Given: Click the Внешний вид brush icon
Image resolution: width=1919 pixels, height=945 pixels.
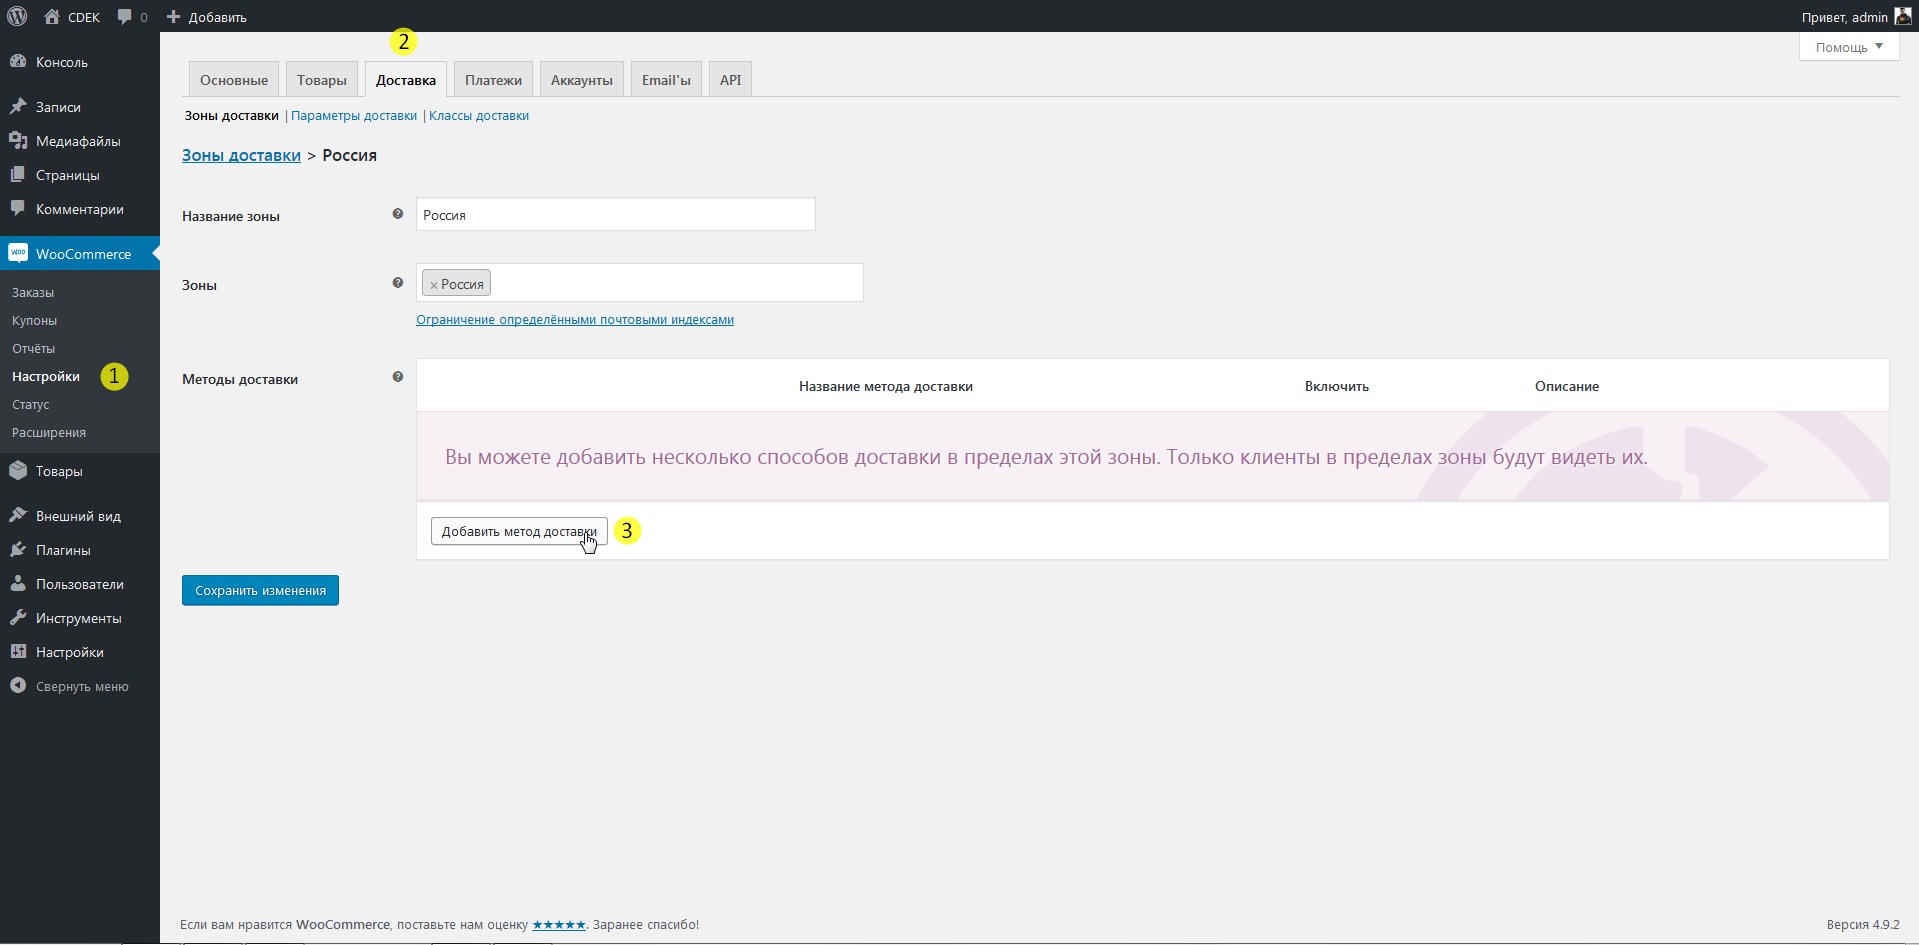Looking at the screenshot, I should click(x=18, y=515).
